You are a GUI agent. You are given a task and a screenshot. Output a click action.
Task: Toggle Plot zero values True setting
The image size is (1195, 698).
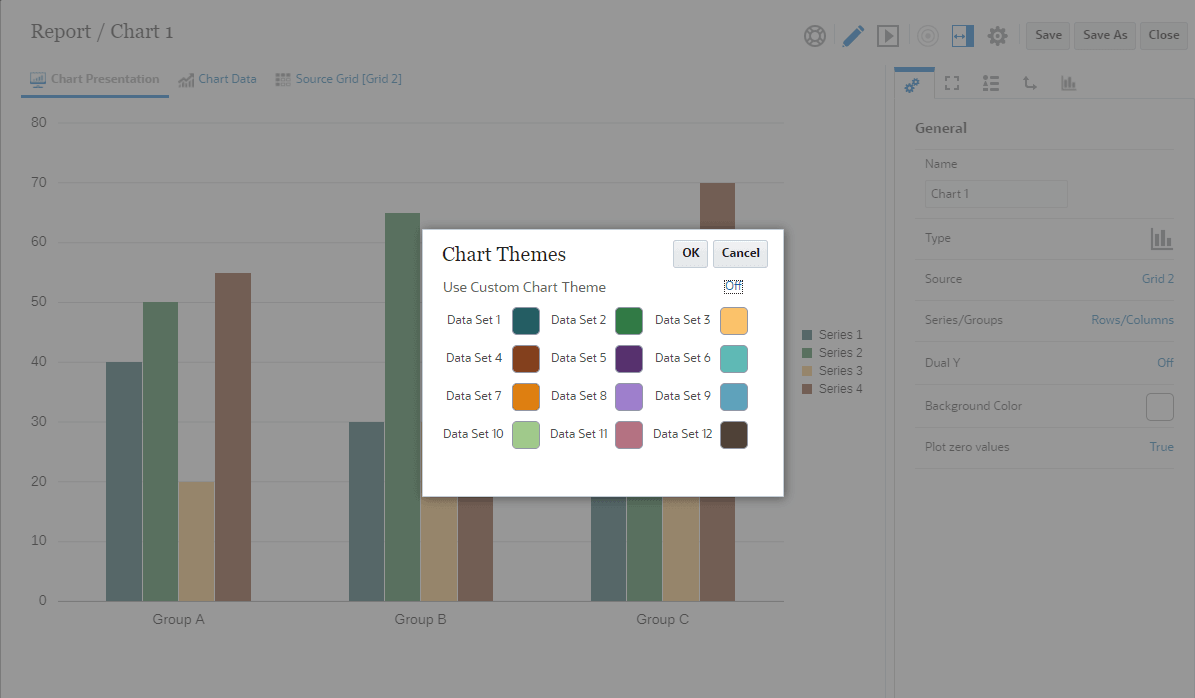tap(1161, 447)
